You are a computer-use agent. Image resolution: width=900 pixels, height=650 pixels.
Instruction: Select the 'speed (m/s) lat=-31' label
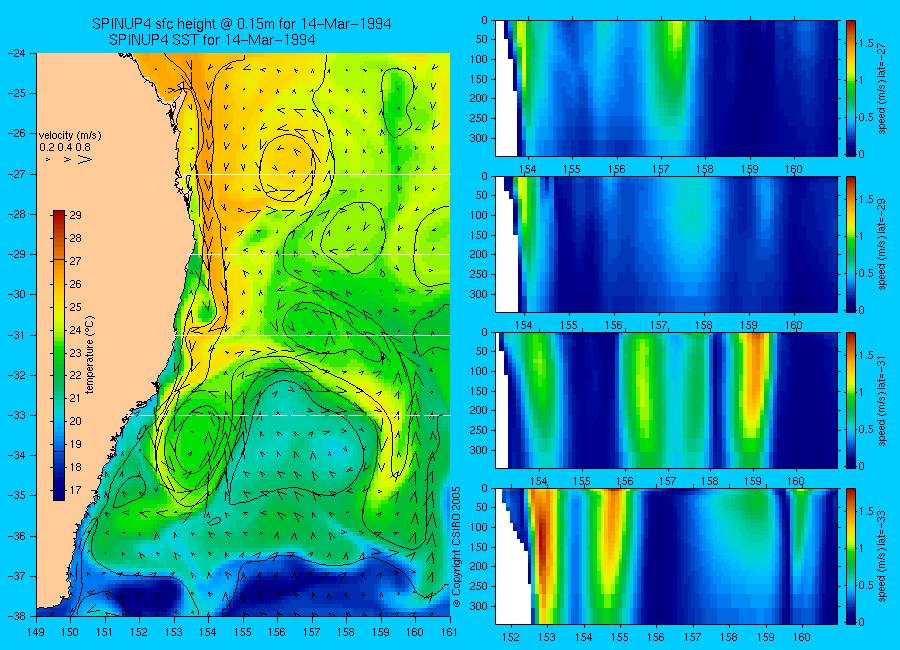[883, 400]
